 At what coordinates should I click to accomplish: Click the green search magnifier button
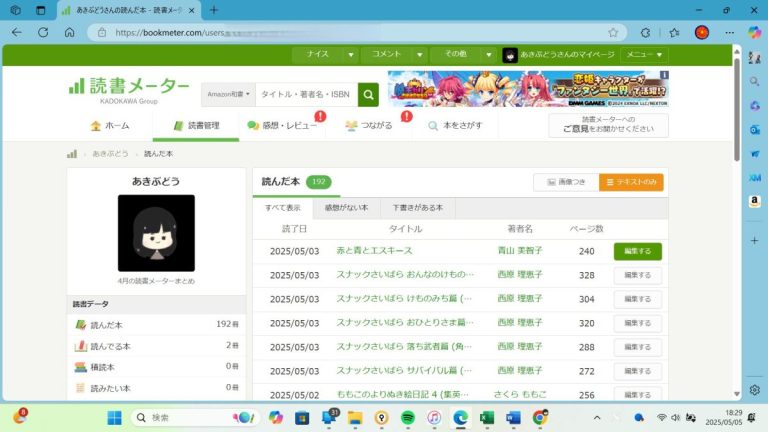[x=368, y=95]
